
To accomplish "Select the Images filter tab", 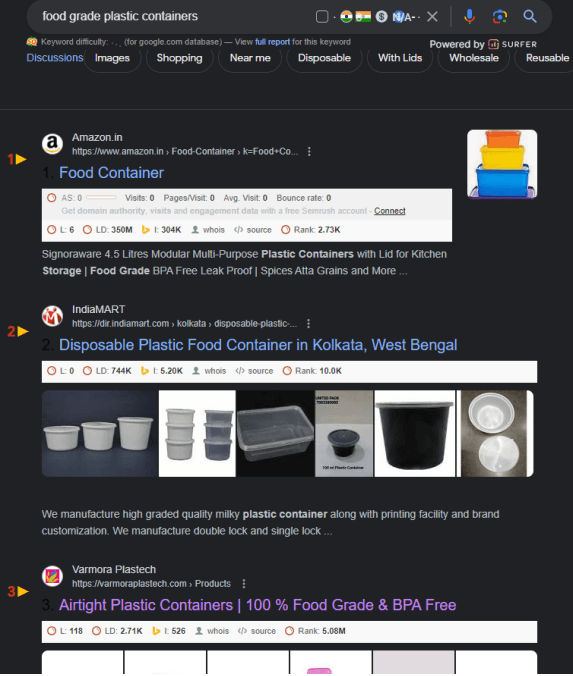I will [112, 58].
